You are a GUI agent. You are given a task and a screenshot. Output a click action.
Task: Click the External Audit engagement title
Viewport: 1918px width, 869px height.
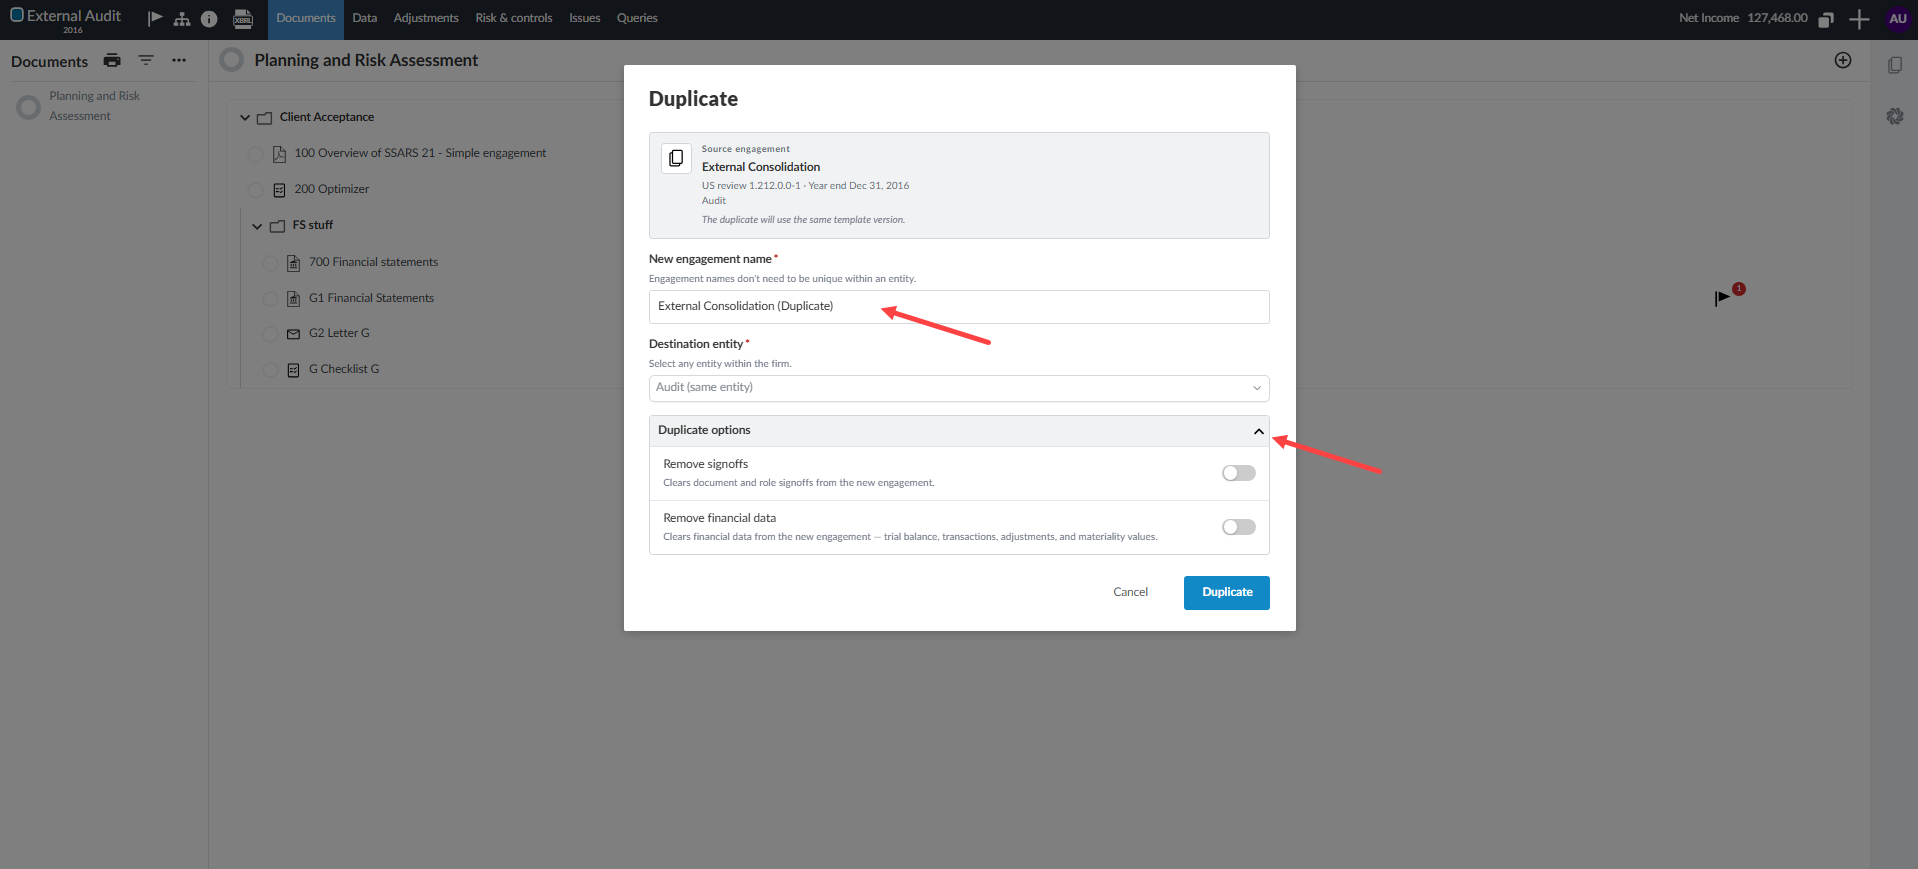(x=74, y=16)
